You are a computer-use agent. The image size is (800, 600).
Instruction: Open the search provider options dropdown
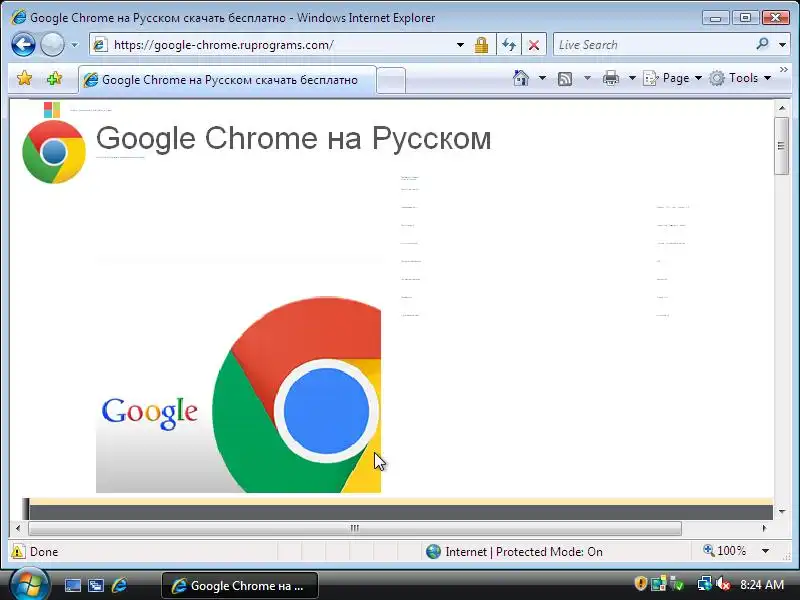click(783, 45)
